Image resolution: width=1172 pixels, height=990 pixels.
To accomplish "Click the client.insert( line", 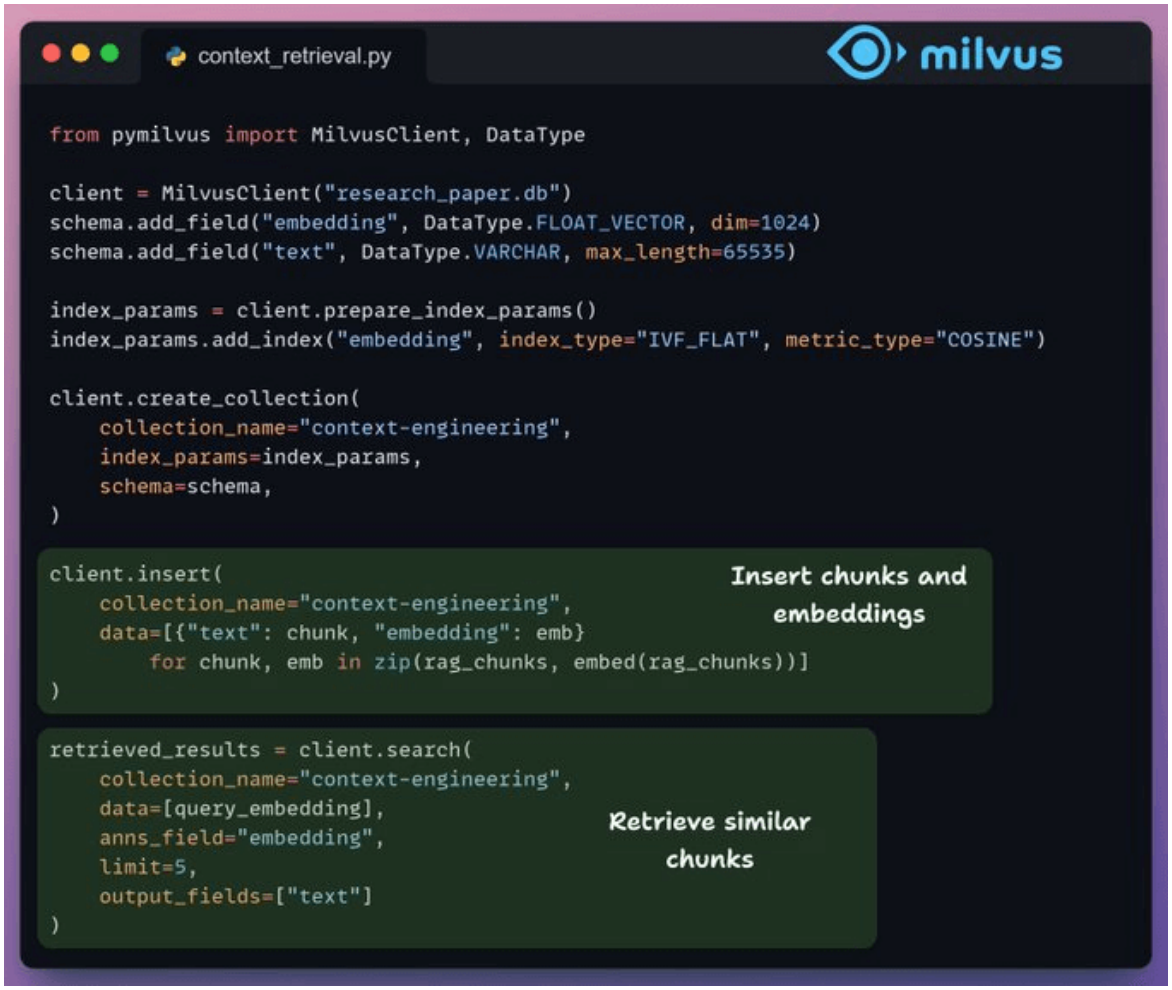I will [136, 574].
